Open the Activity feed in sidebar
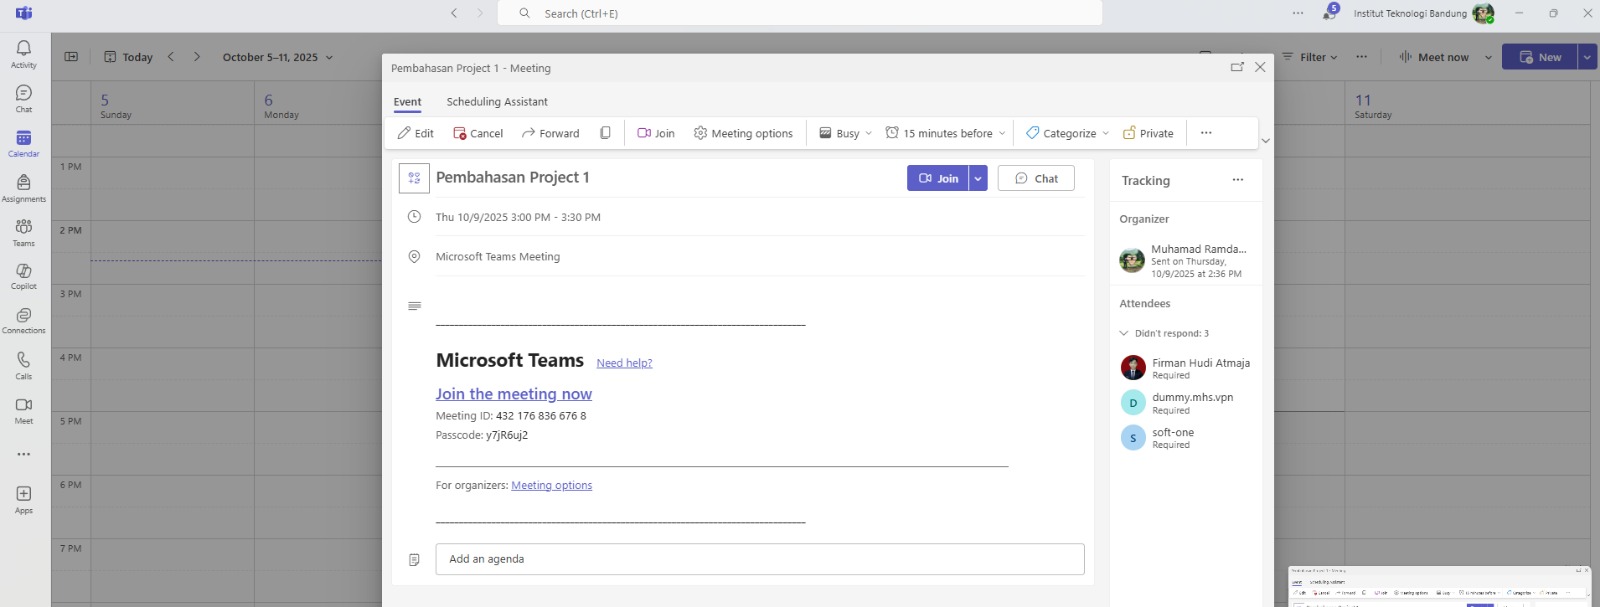The image size is (1600, 607). (24, 54)
